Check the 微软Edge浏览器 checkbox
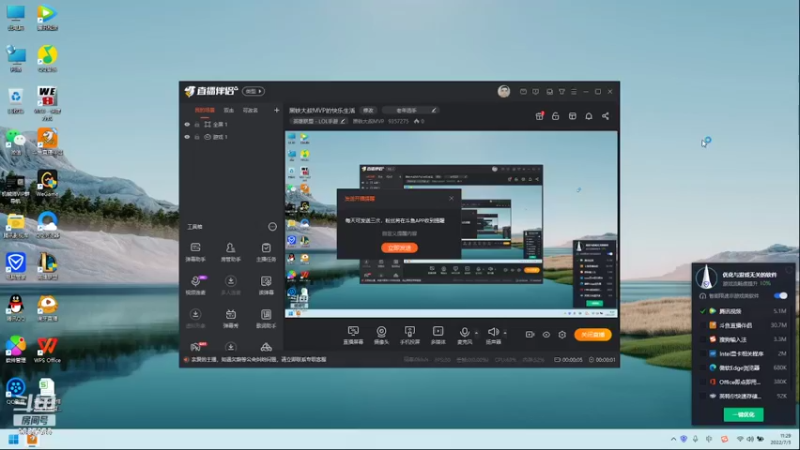This screenshot has width=800, height=450. pyautogui.click(x=703, y=367)
